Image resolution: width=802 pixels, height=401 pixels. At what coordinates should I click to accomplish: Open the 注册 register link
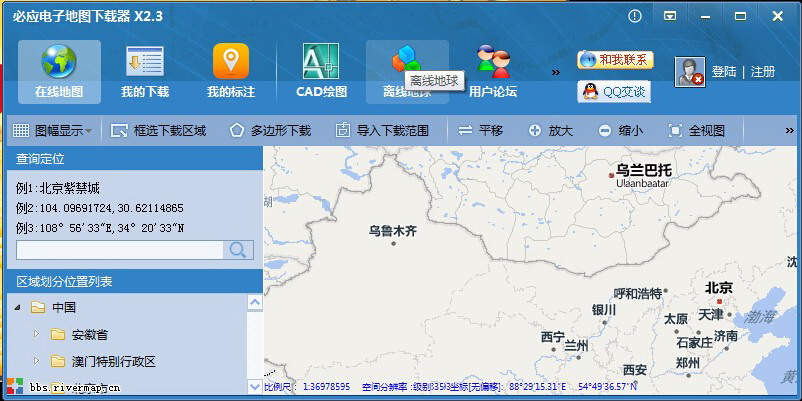point(763,72)
